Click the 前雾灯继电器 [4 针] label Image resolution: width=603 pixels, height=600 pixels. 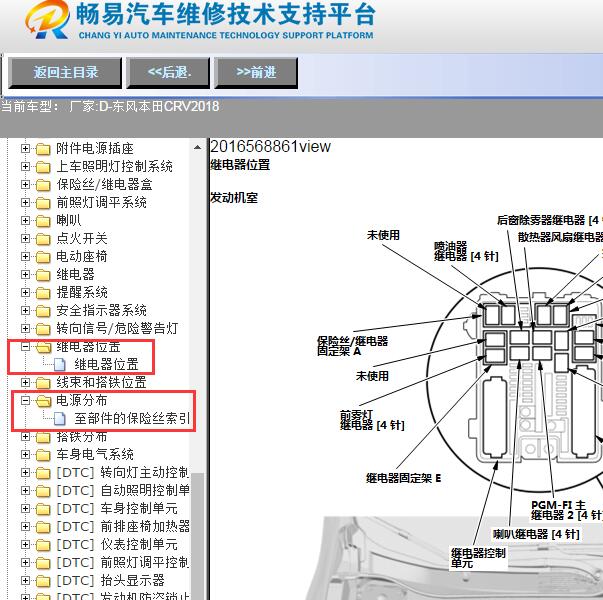372,420
